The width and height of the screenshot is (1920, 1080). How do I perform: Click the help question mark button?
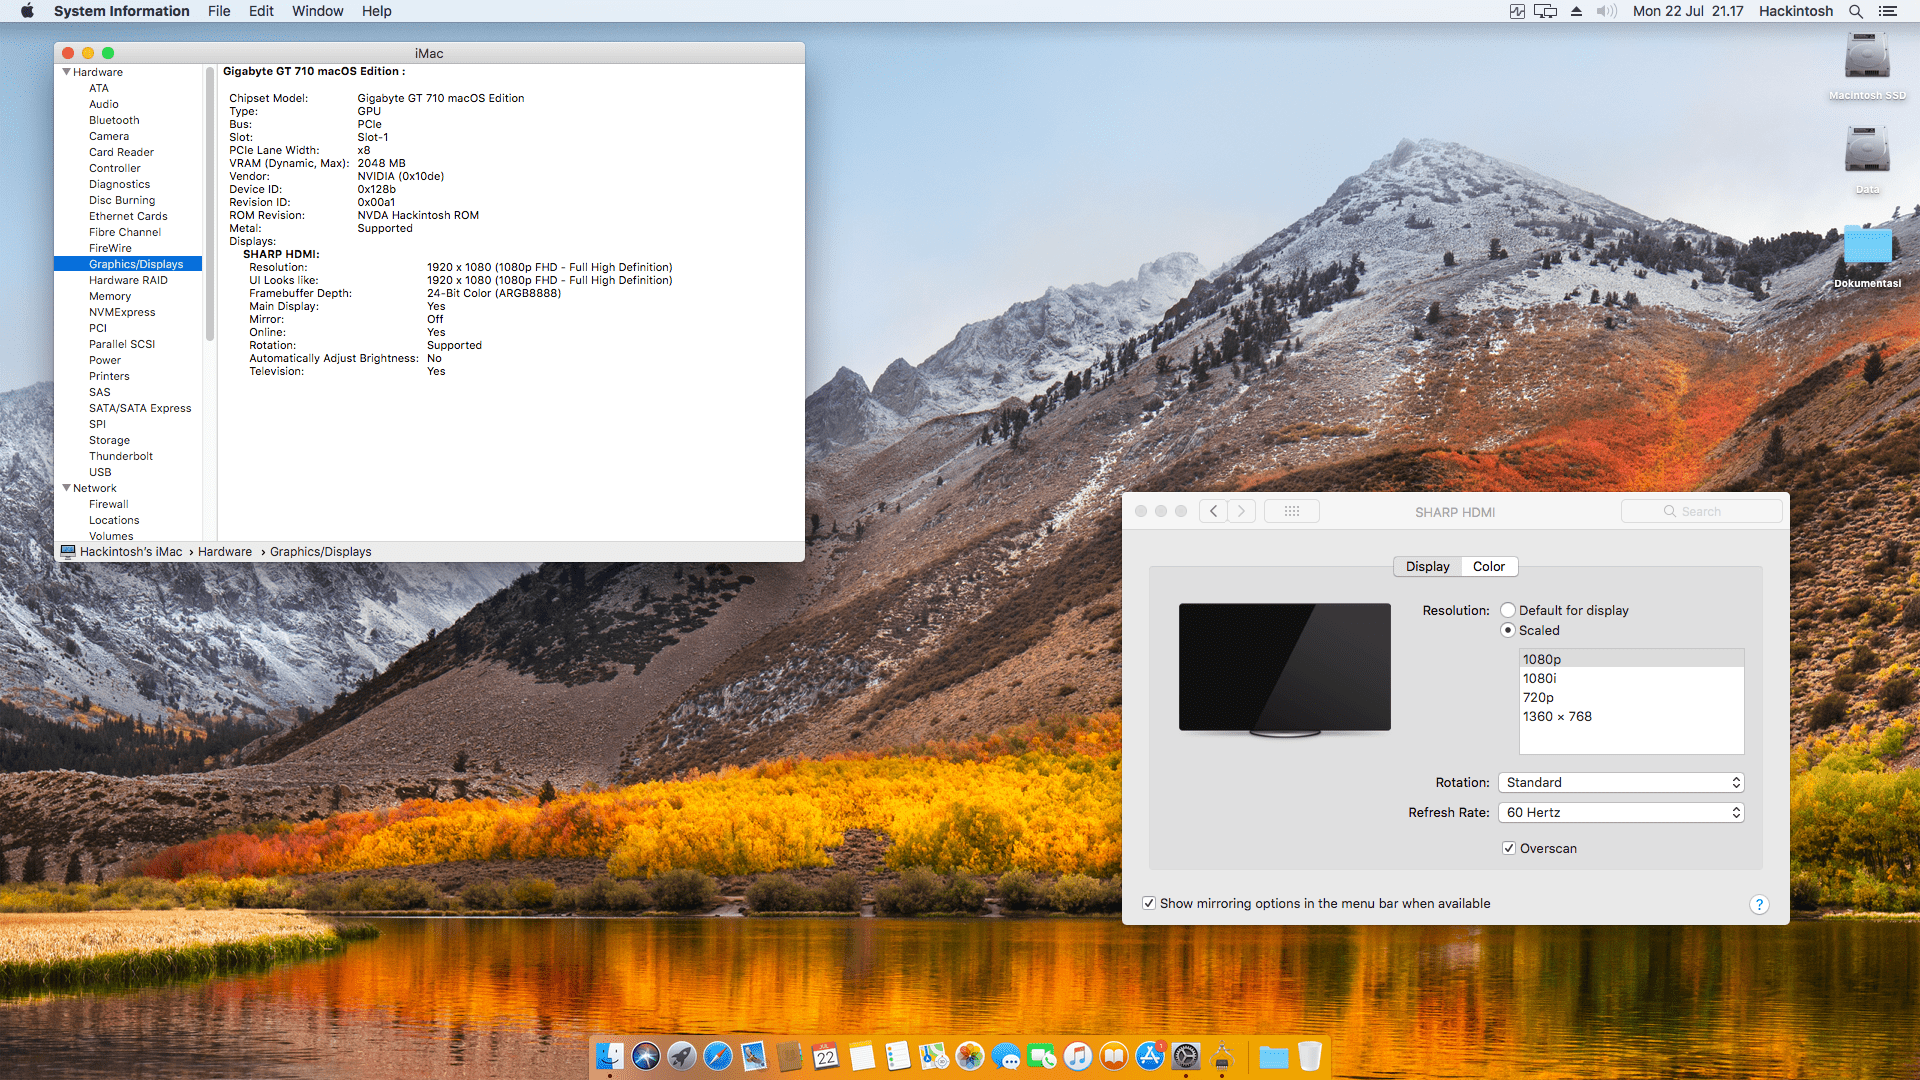pyautogui.click(x=1759, y=904)
